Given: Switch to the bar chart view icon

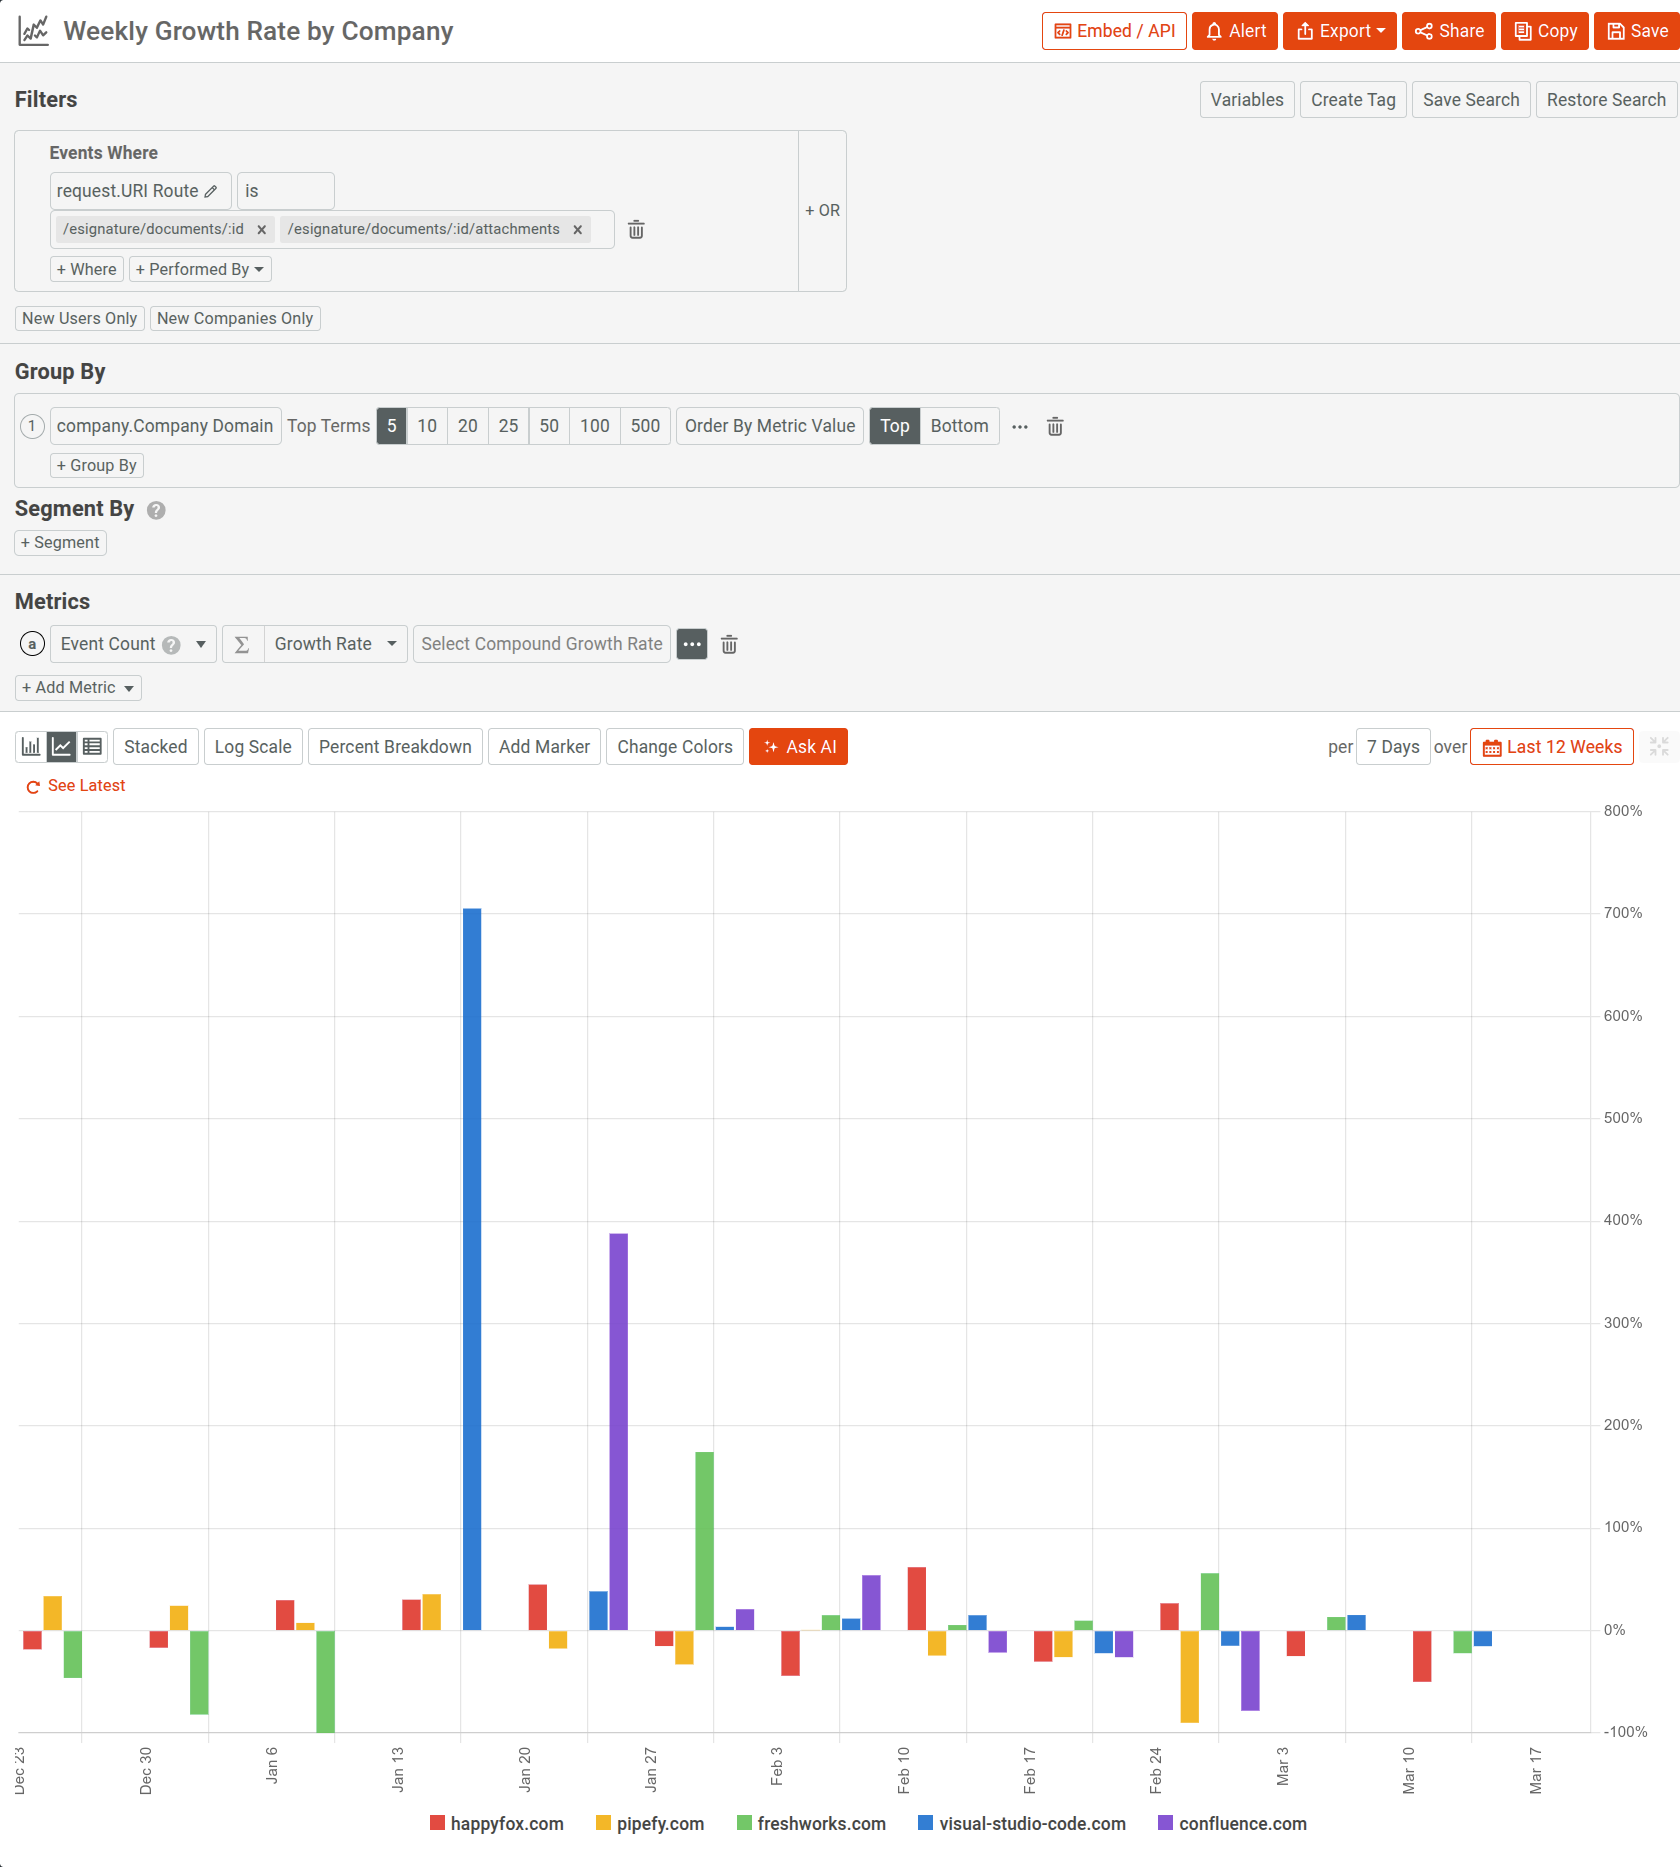Looking at the screenshot, I should [30, 746].
